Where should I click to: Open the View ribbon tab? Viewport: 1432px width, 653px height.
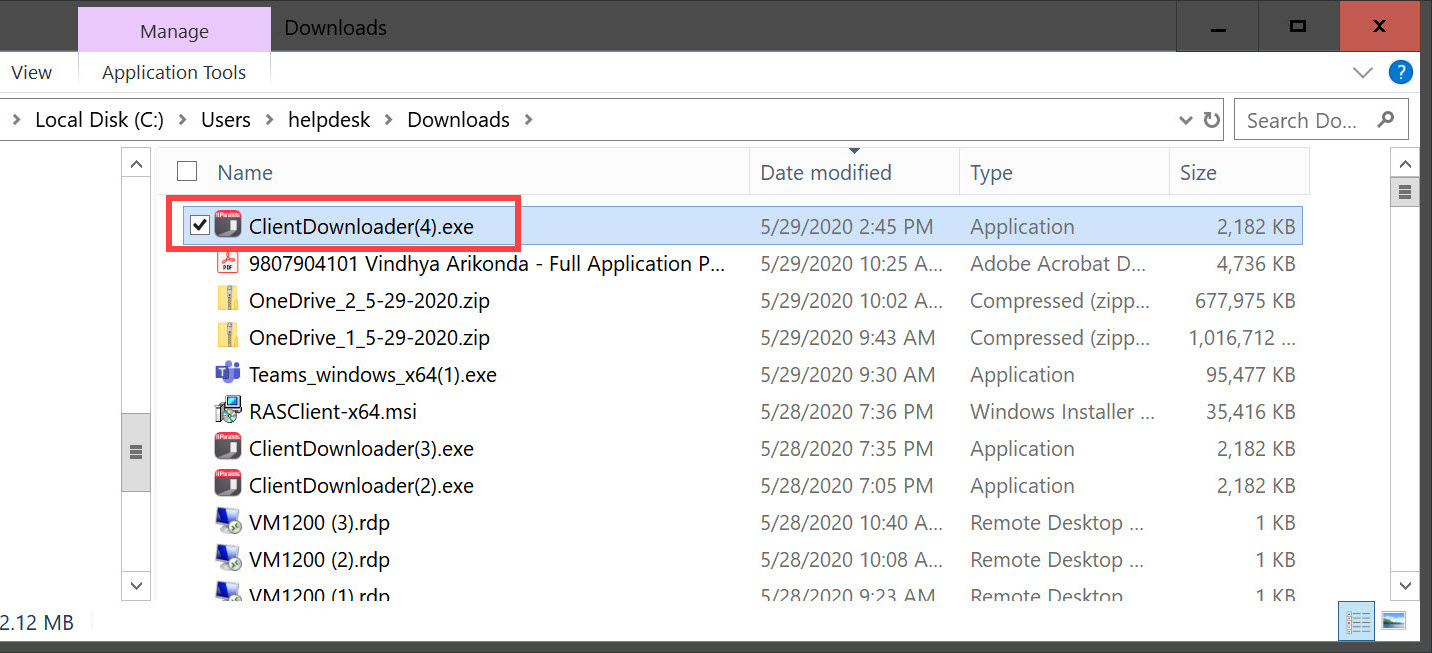[31, 72]
